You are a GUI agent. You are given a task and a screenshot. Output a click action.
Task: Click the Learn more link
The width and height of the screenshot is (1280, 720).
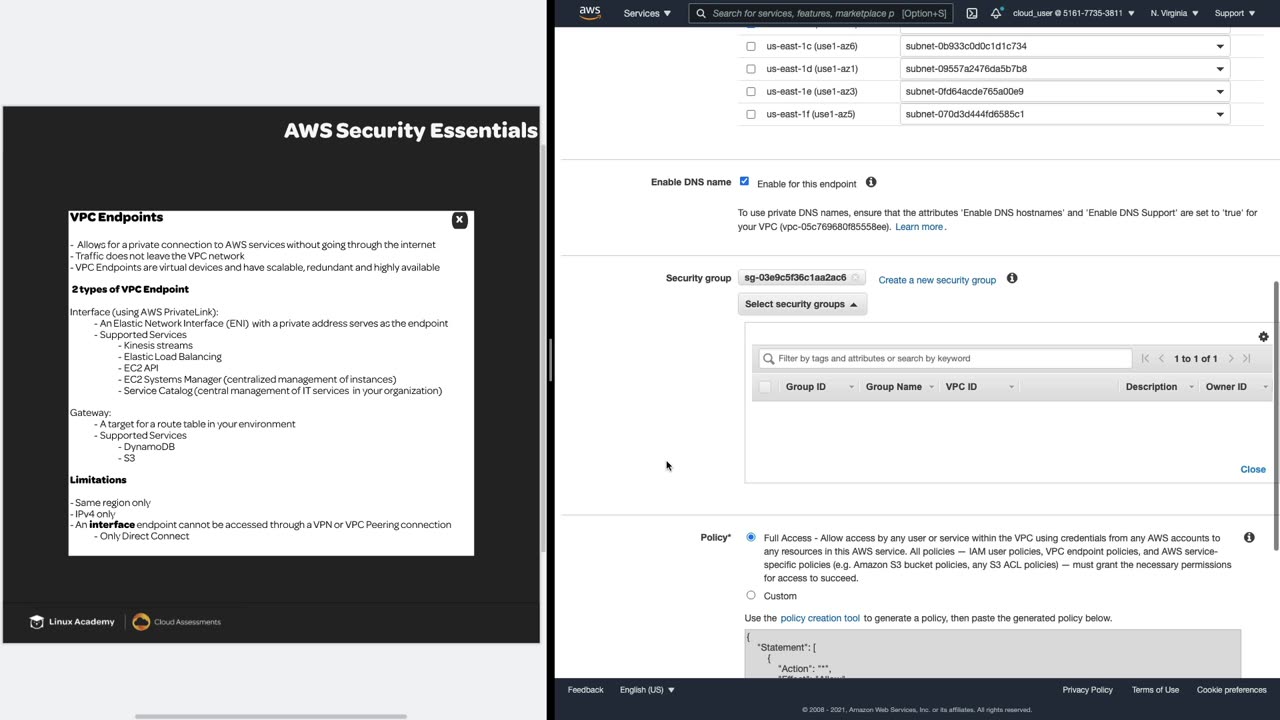tap(919, 227)
